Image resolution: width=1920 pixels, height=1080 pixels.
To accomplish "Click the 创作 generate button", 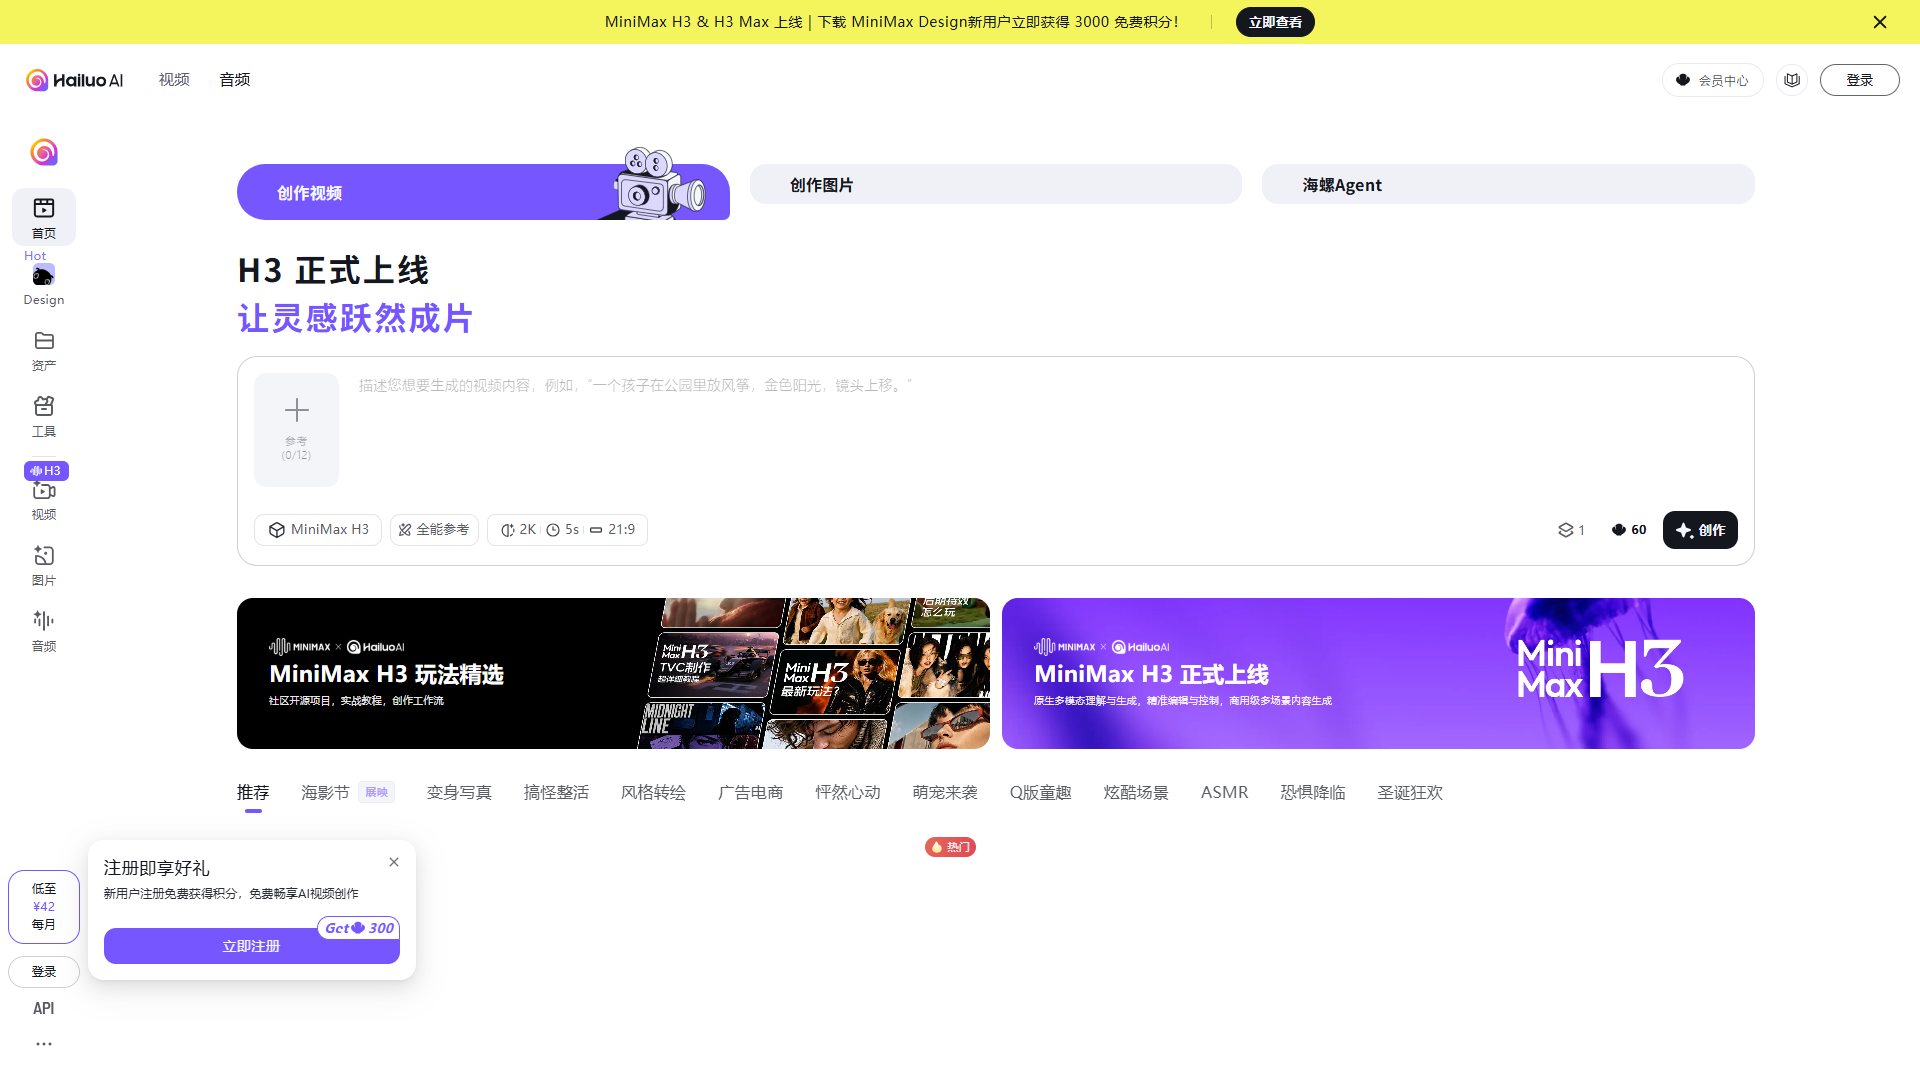I will coord(1700,530).
